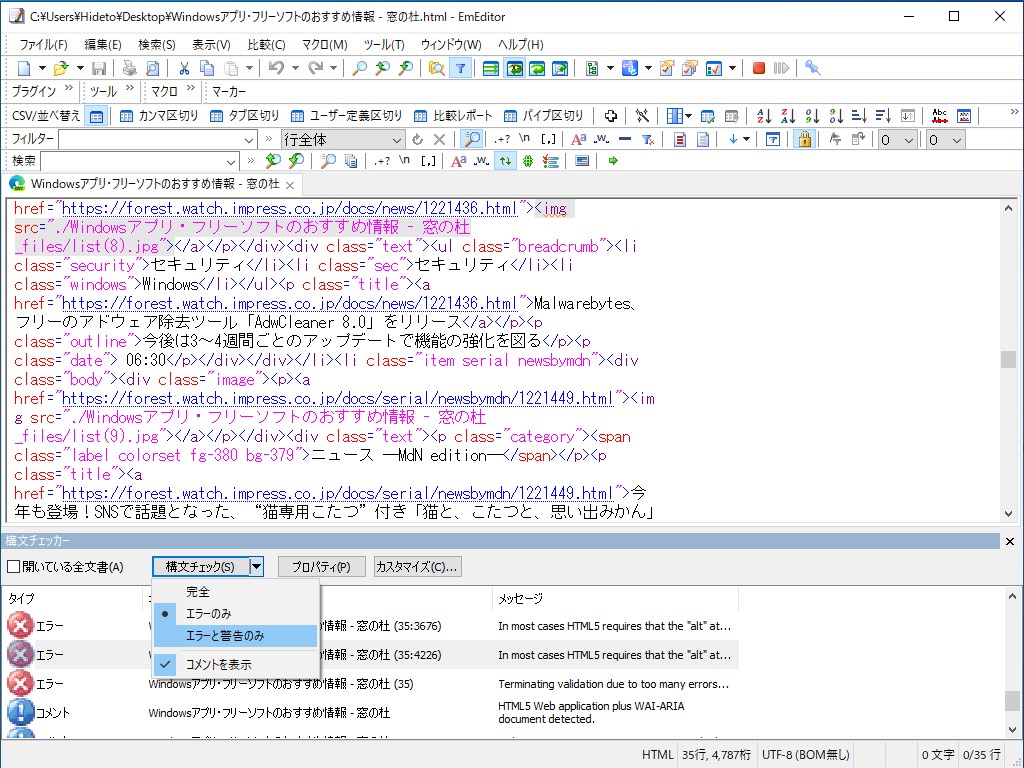Toggle Match Case Aa in filter toolbar

579,139
